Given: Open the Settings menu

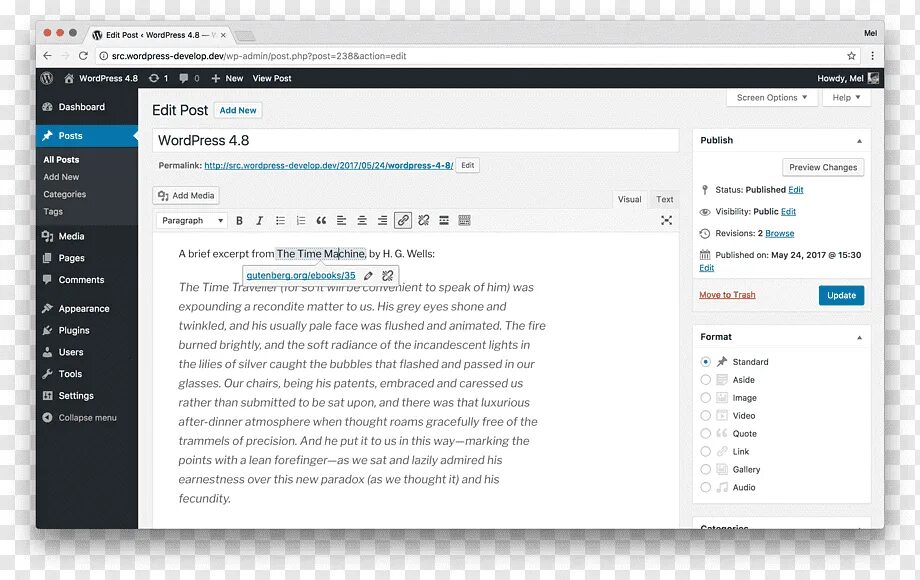Looking at the screenshot, I should pos(87,396).
